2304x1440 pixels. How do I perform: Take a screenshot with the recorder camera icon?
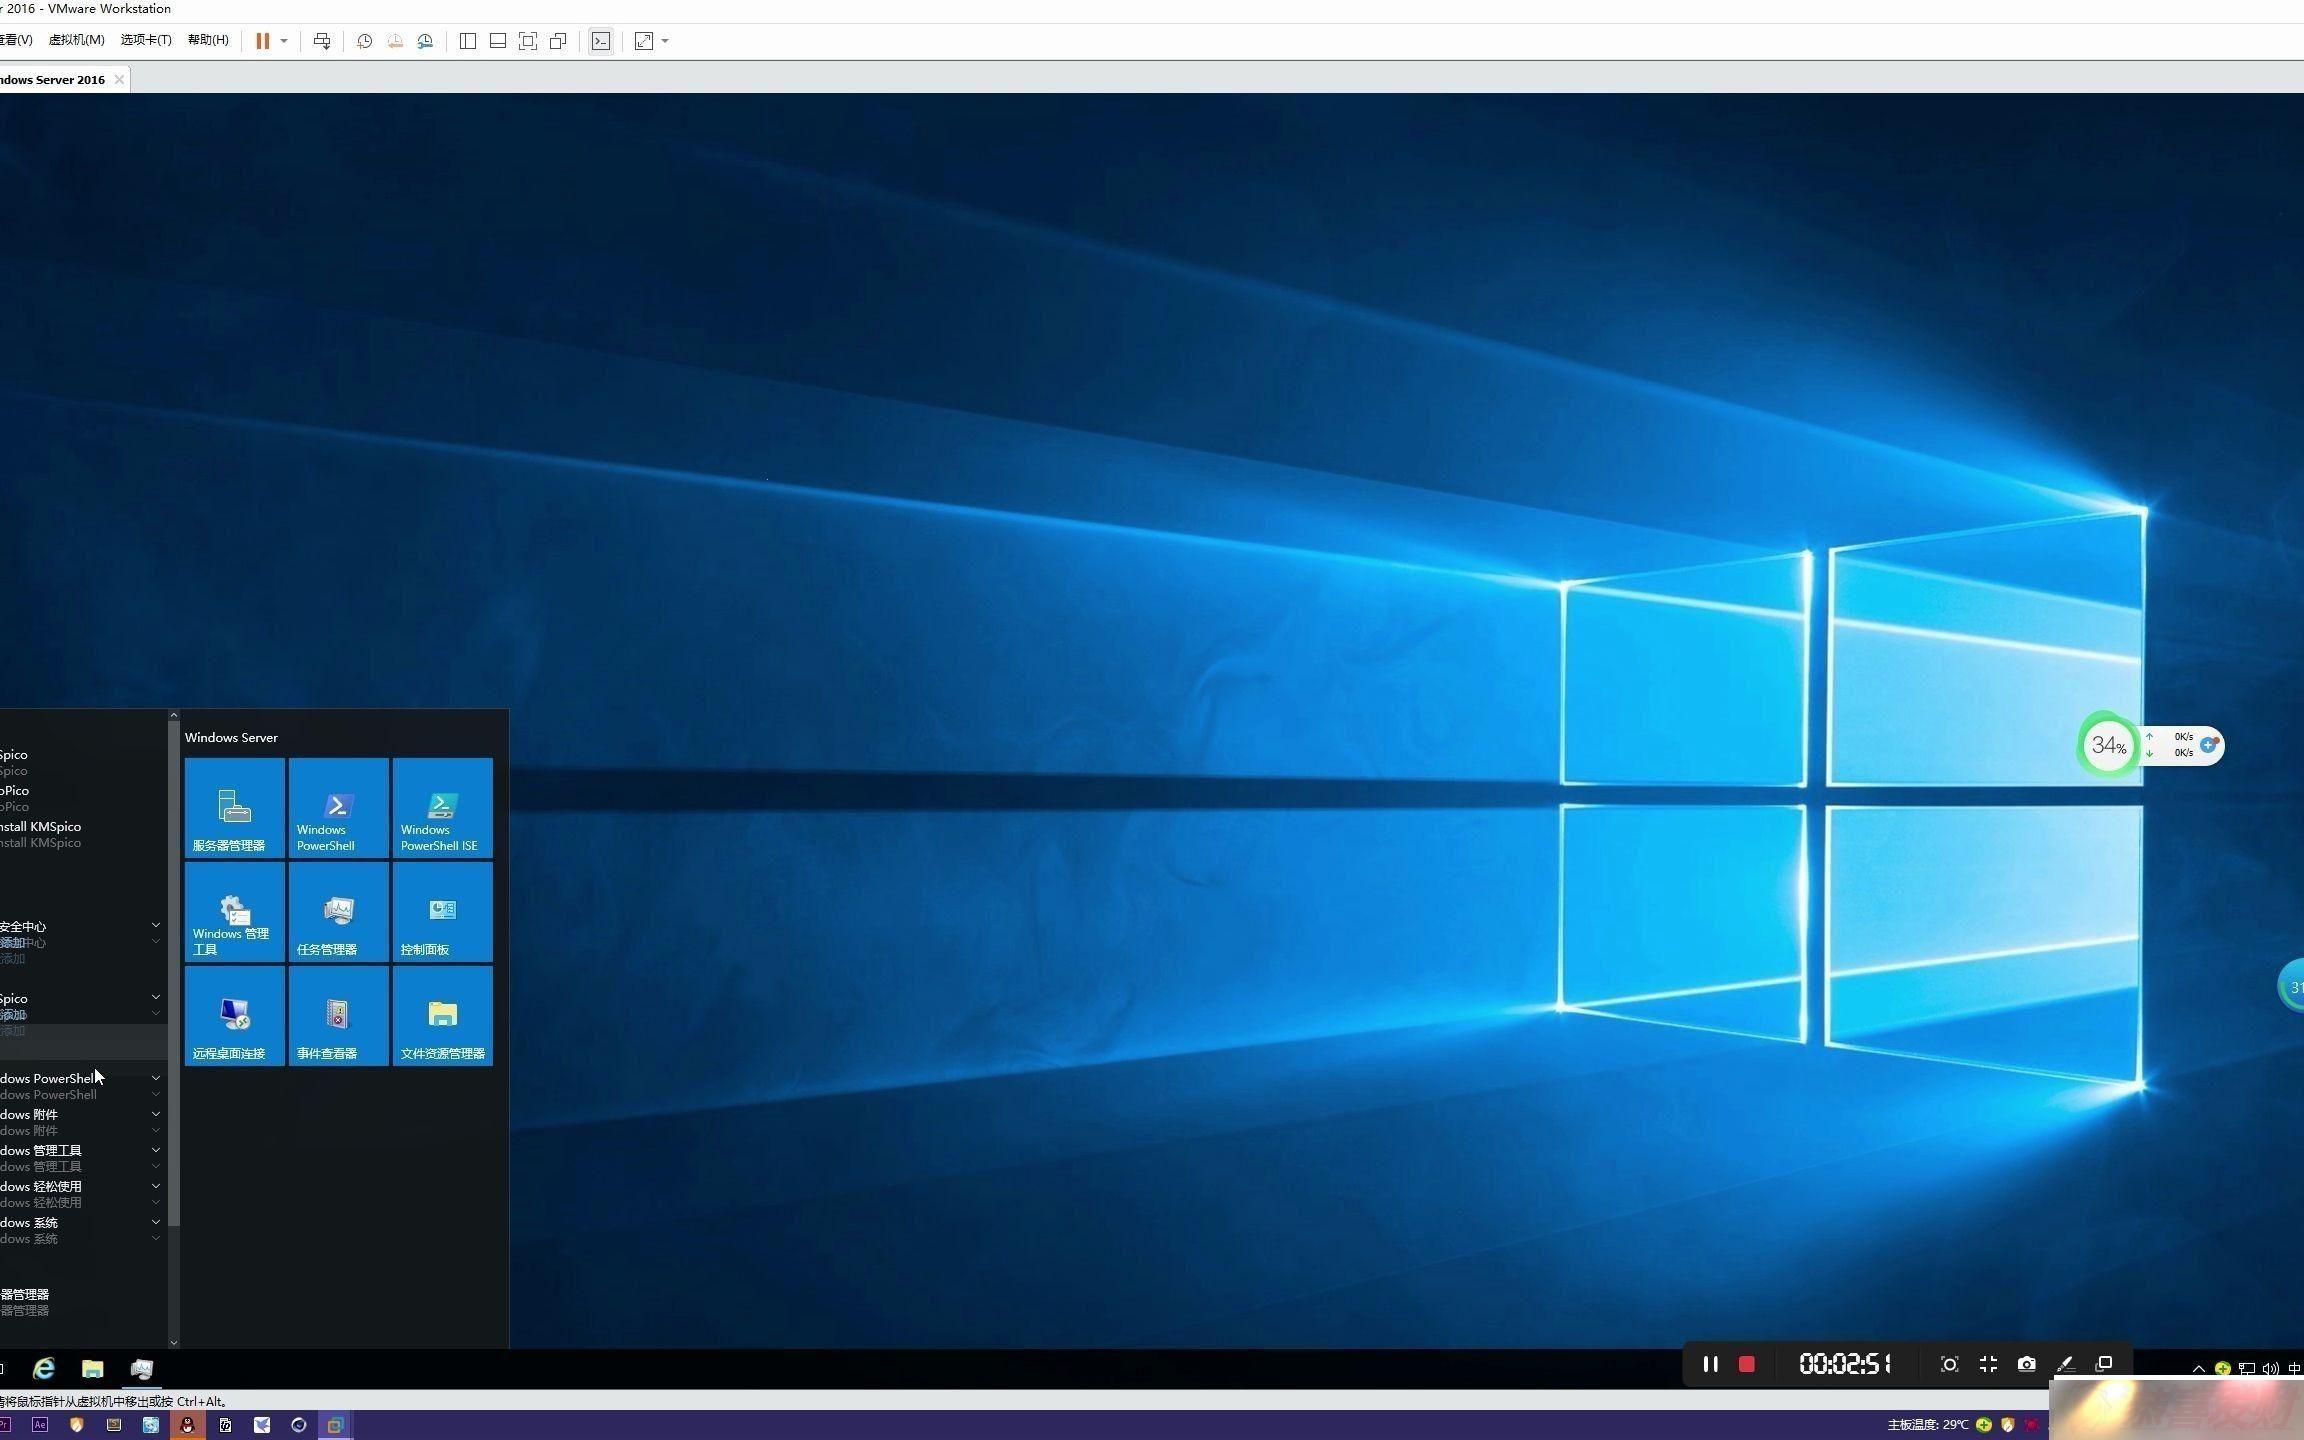pyautogui.click(x=2026, y=1364)
